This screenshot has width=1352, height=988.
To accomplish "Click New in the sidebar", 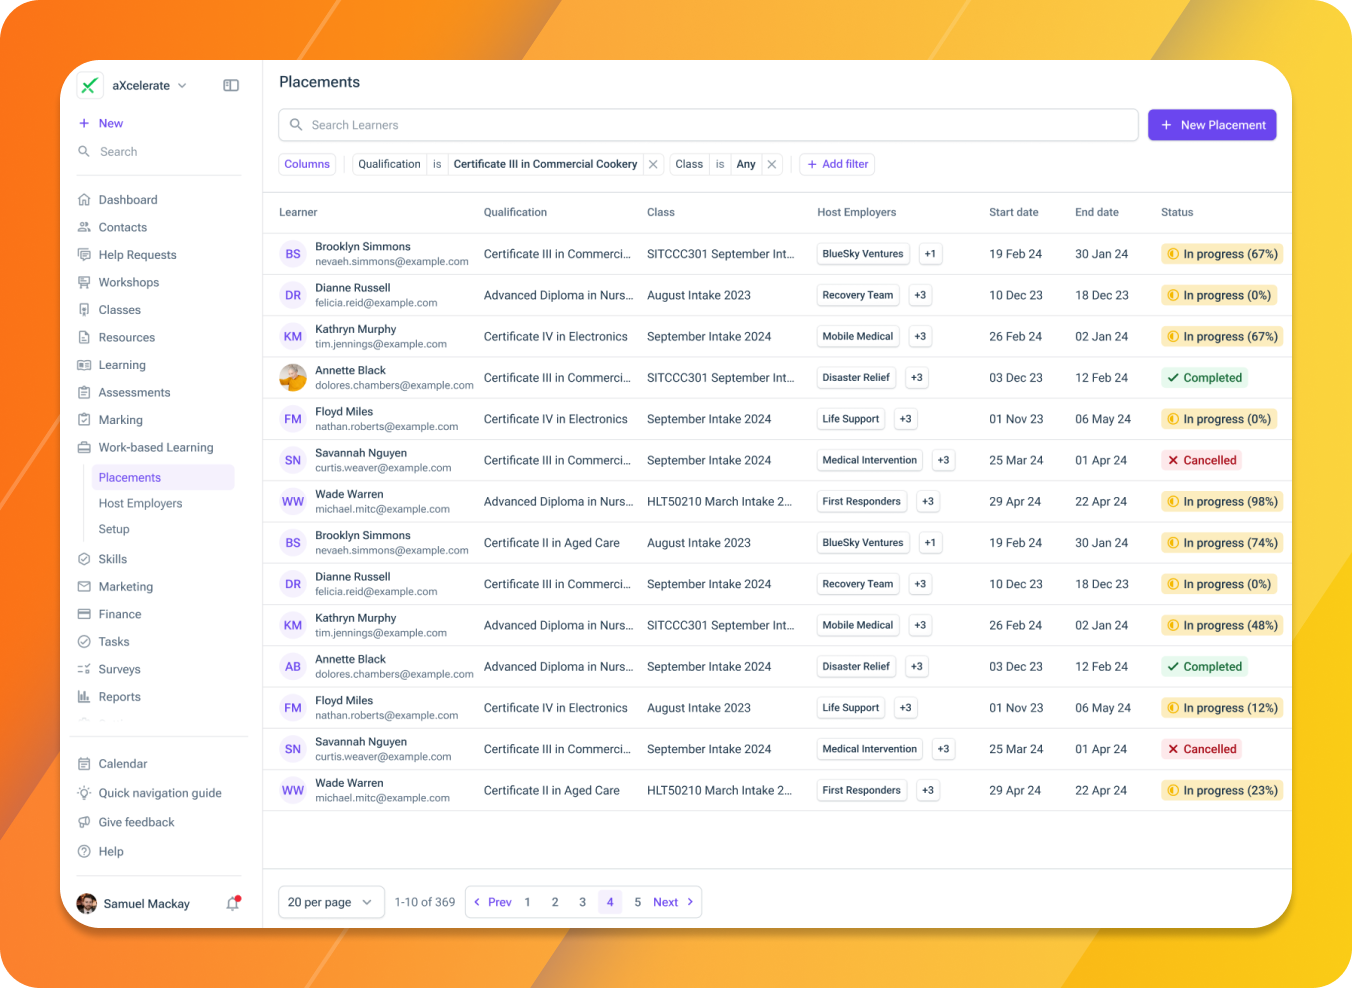I will point(101,123).
